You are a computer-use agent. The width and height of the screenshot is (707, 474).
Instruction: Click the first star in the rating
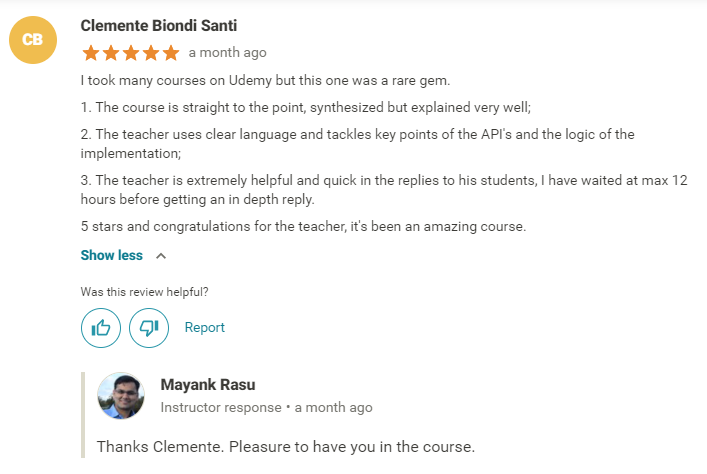[90, 53]
